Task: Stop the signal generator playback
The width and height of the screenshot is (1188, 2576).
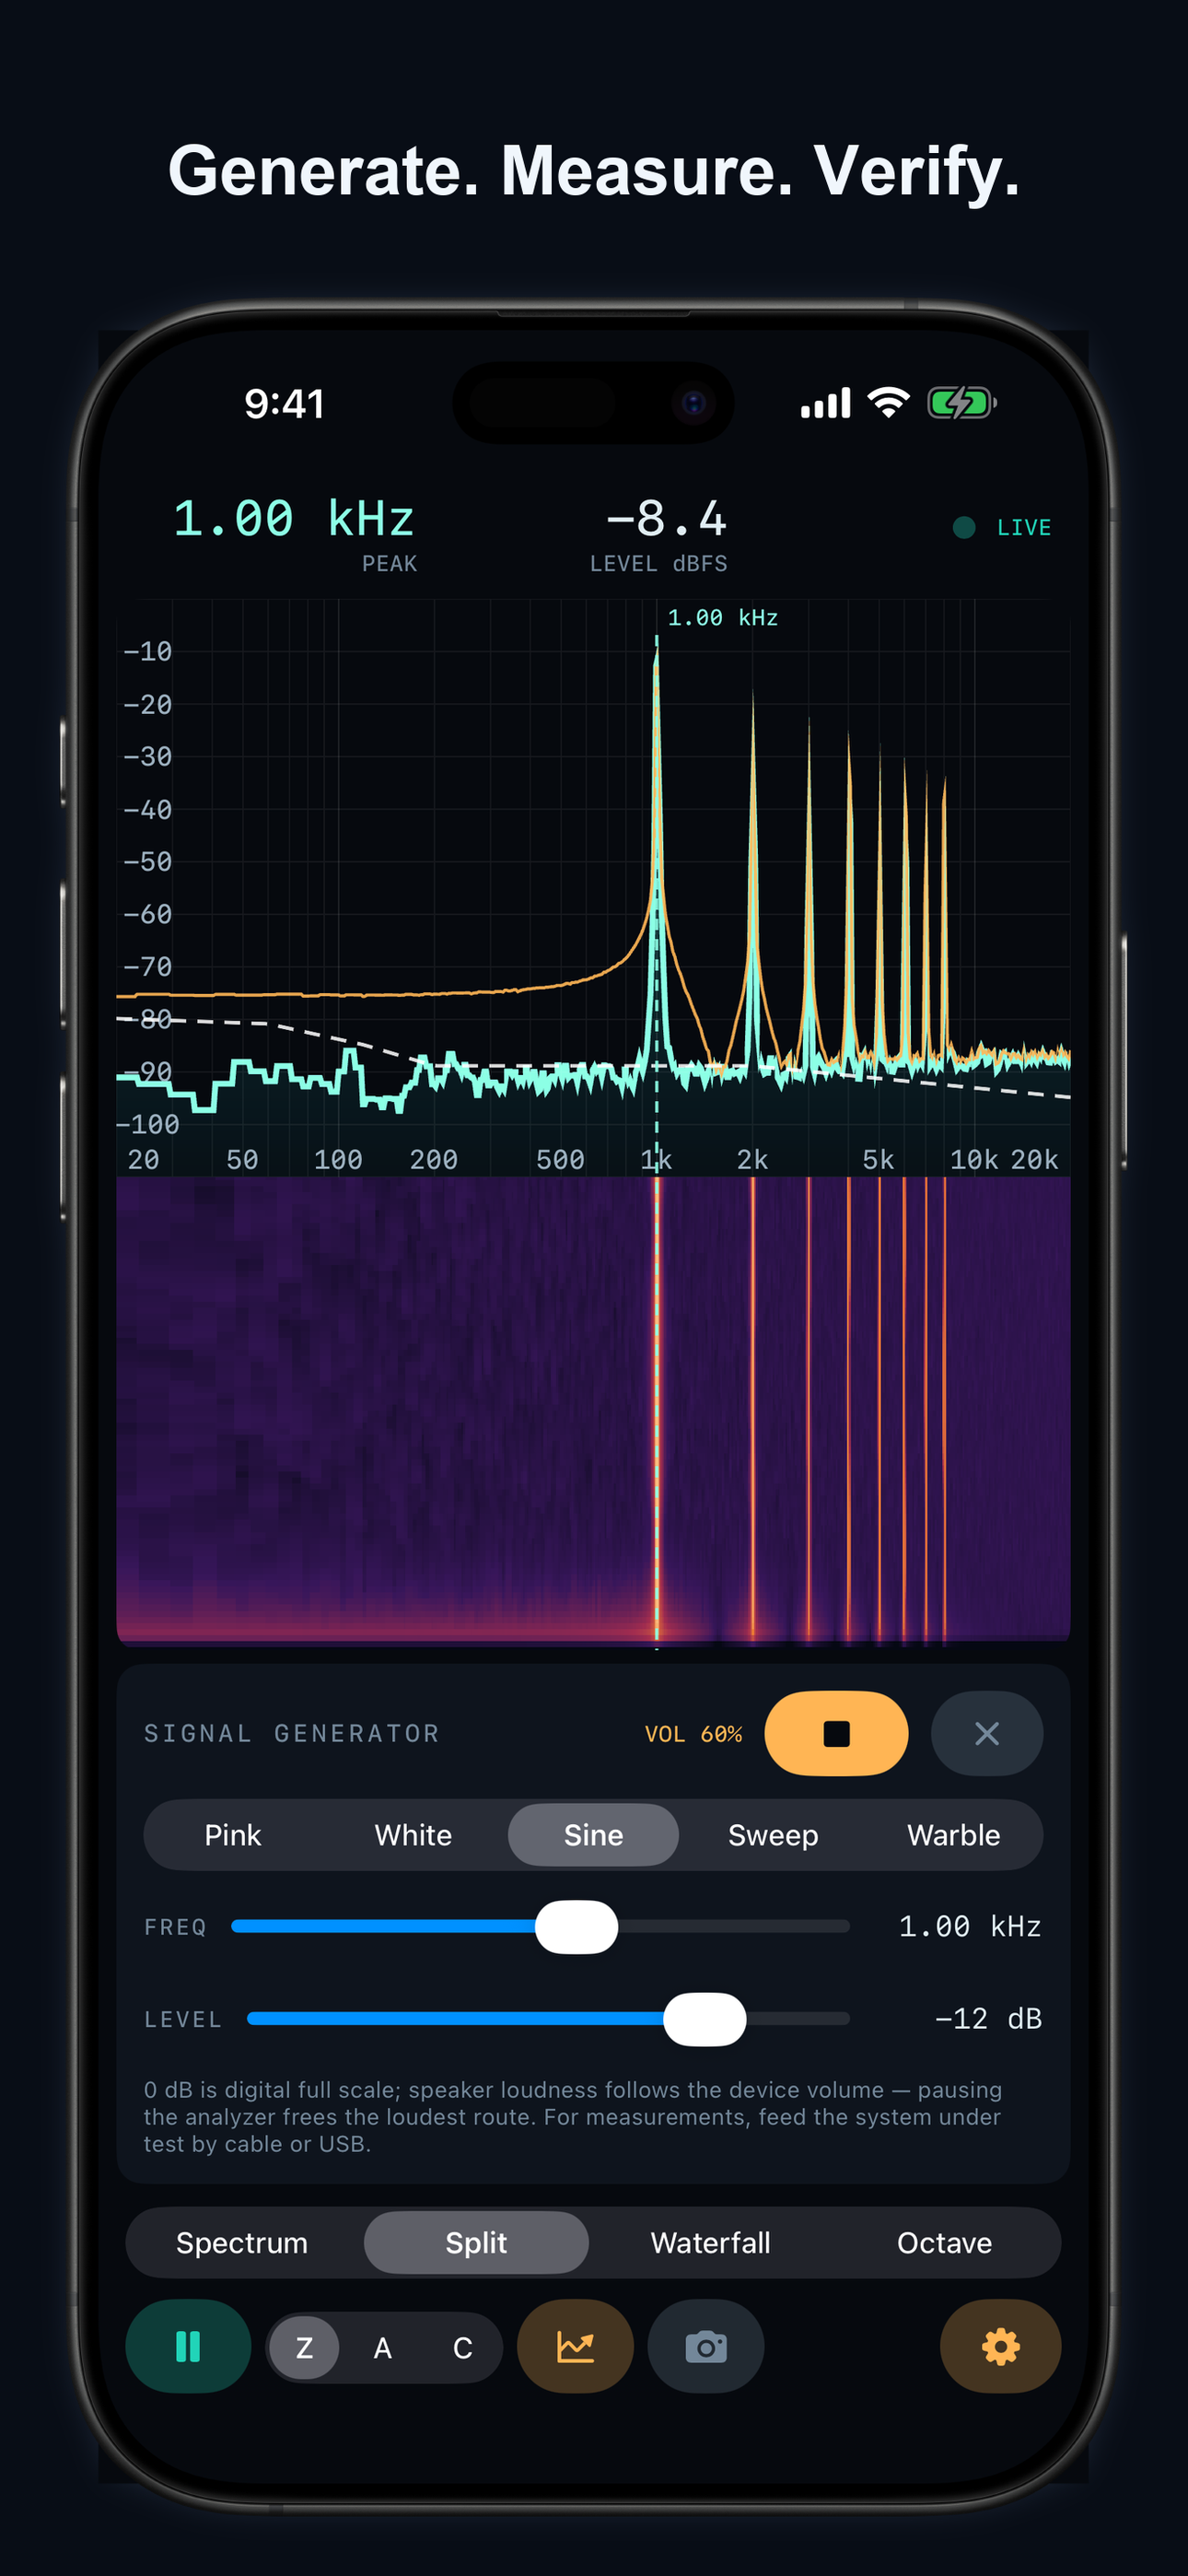Action: click(x=836, y=1733)
